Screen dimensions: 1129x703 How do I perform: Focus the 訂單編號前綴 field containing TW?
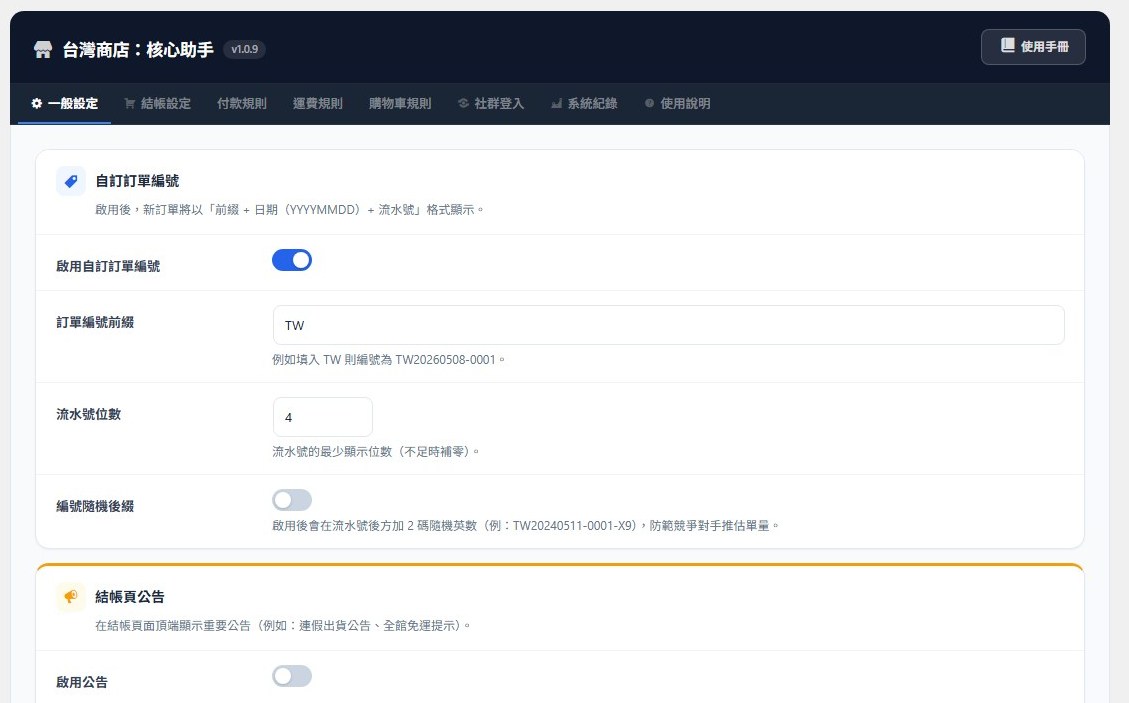pos(668,325)
